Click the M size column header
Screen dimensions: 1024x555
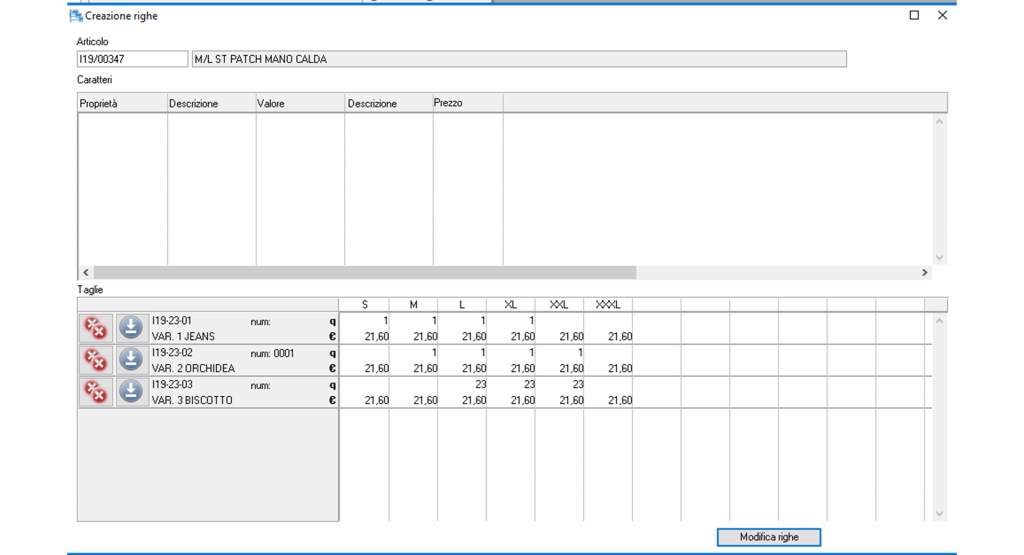point(413,305)
